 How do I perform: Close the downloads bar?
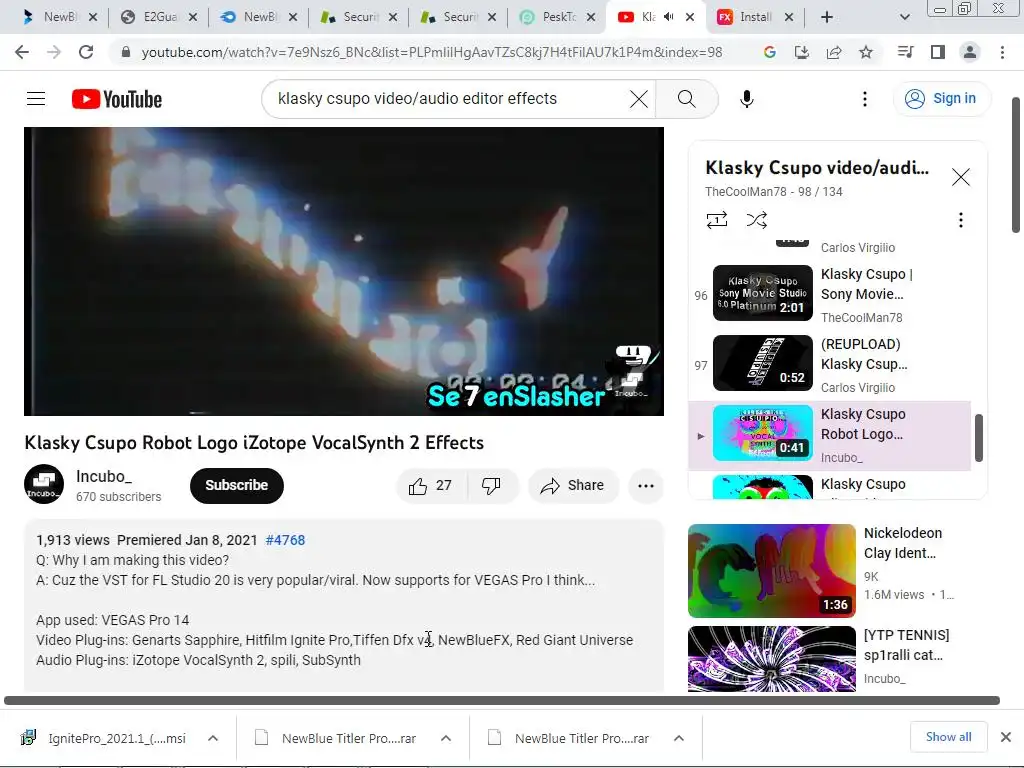tap(1006, 737)
